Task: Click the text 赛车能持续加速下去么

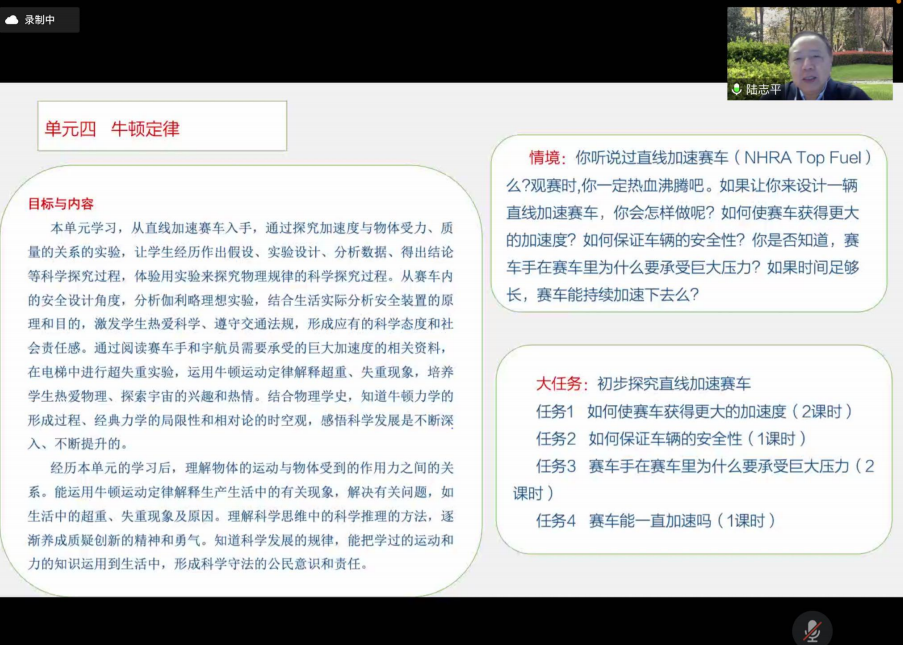Action: pos(617,295)
